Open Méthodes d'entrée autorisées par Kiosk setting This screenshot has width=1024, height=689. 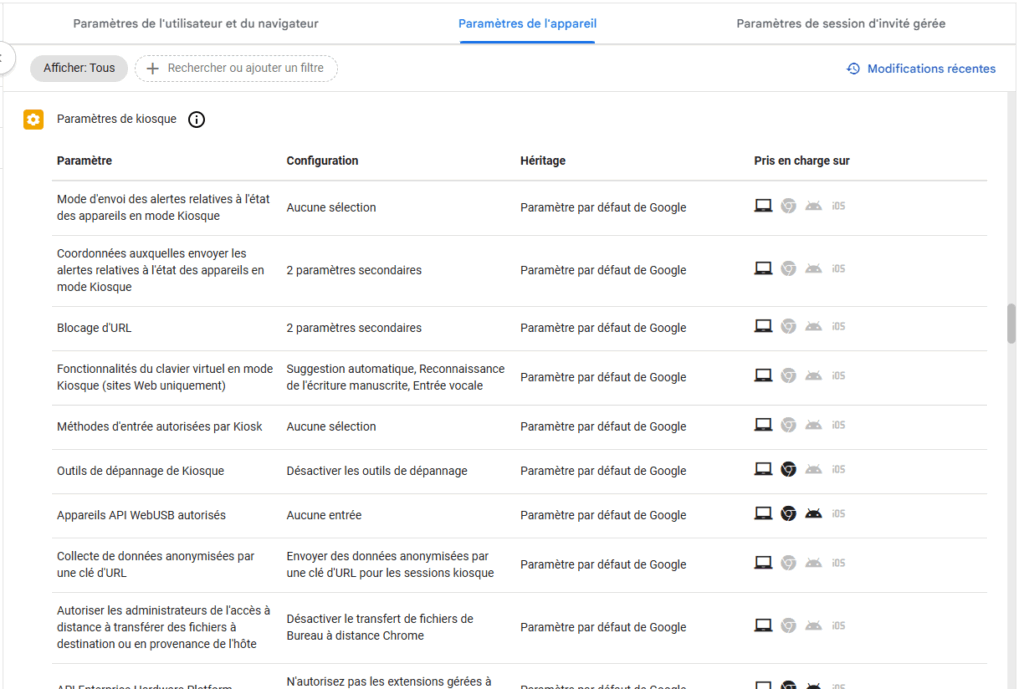point(159,427)
